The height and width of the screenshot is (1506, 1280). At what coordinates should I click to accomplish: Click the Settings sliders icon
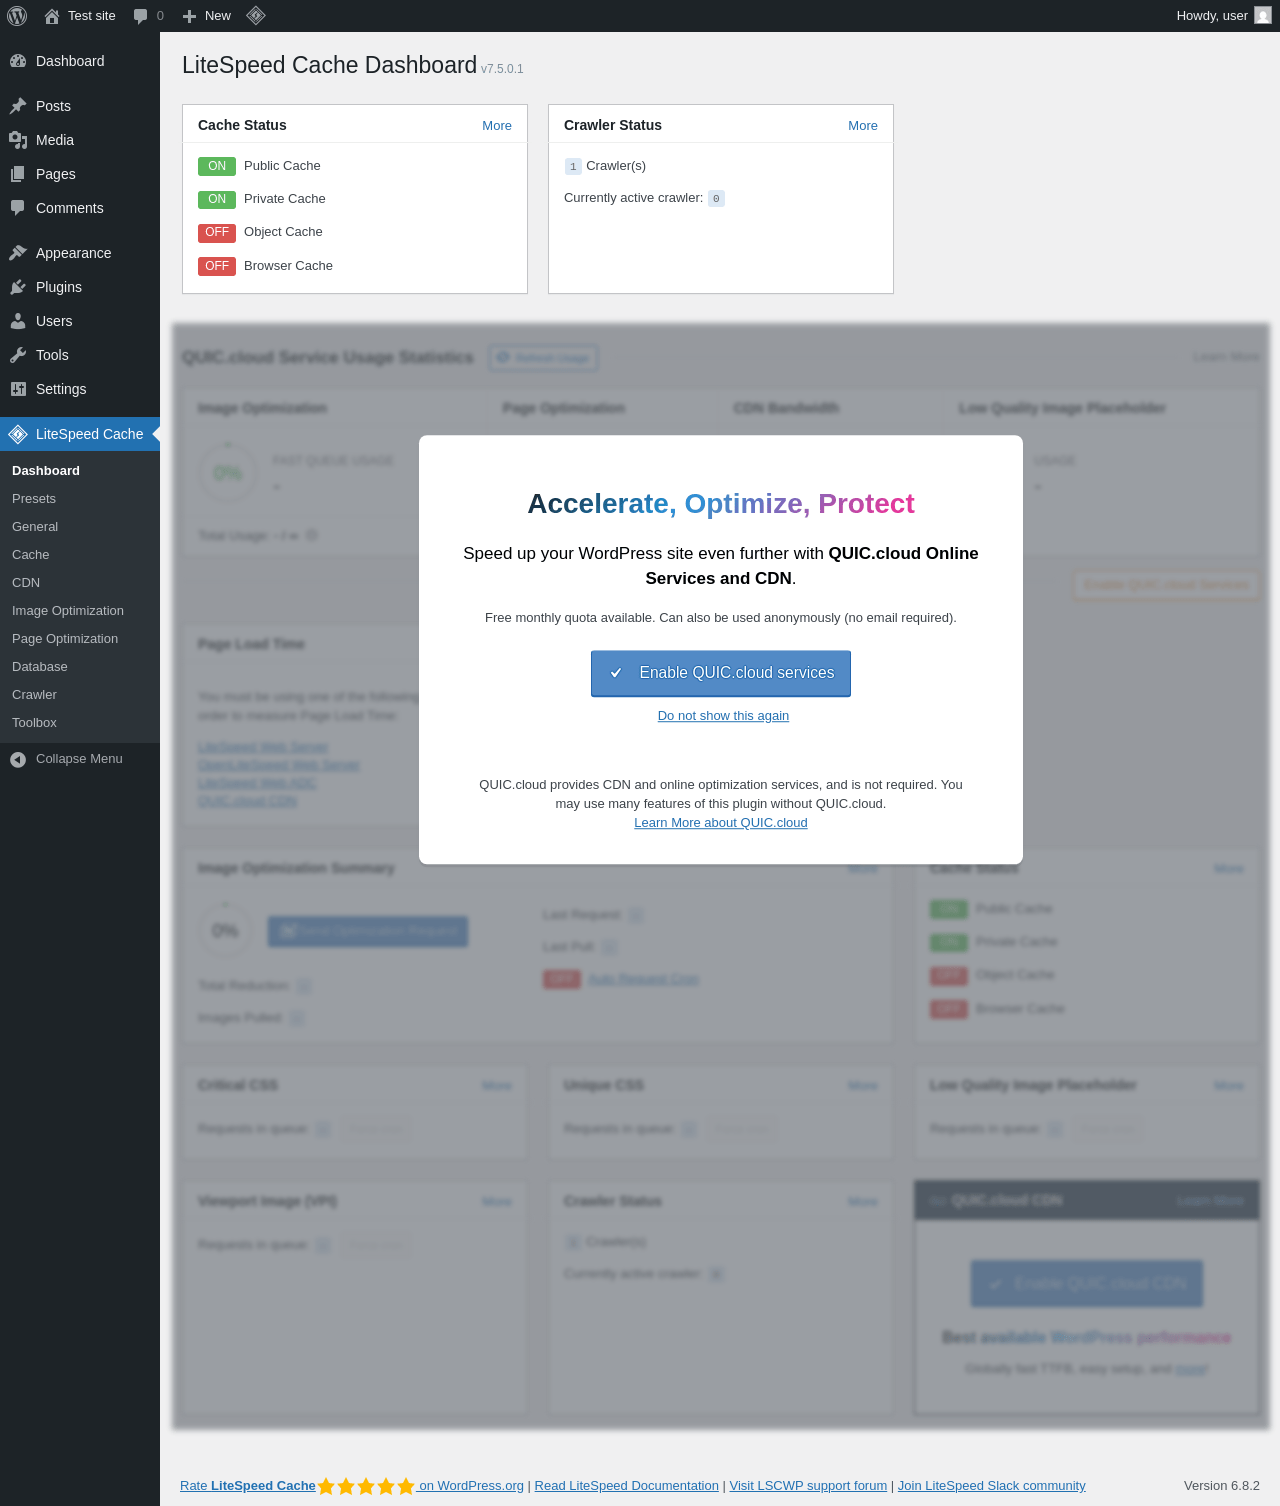coord(18,389)
